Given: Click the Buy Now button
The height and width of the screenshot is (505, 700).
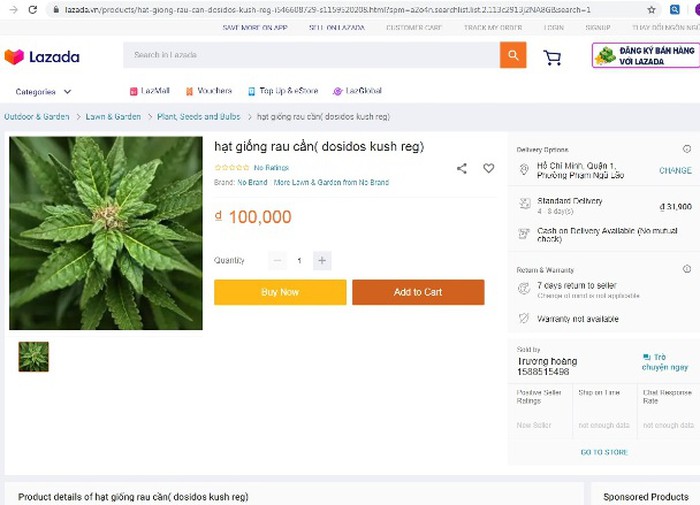Looking at the screenshot, I should click(280, 292).
